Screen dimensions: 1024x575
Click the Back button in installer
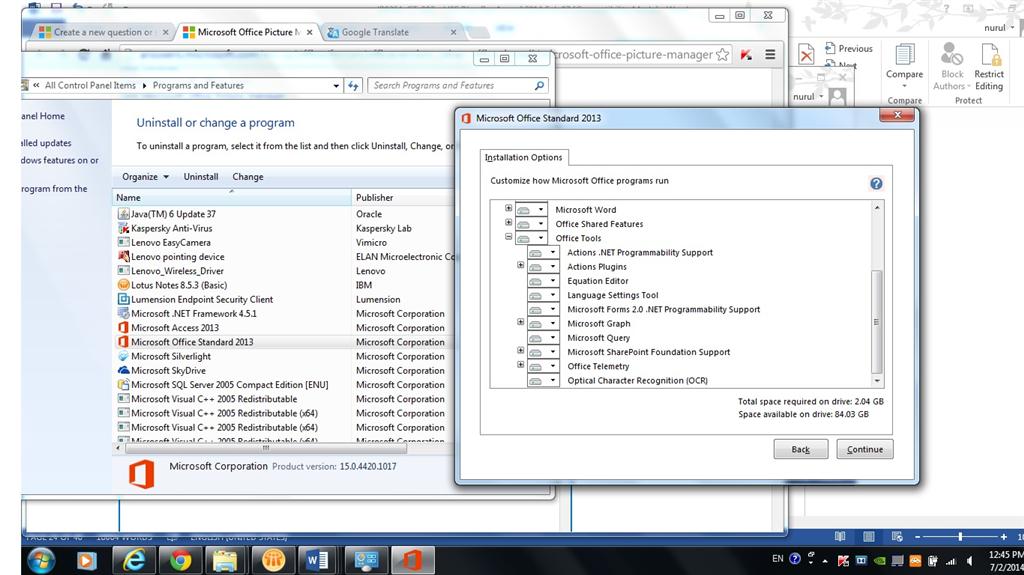(801, 450)
